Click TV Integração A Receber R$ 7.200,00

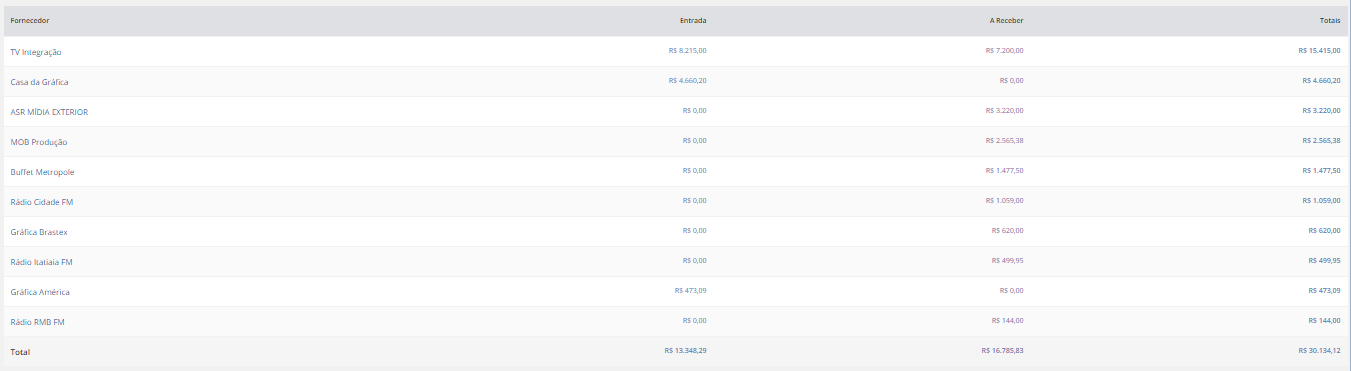pyautogui.click(x=1004, y=51)
